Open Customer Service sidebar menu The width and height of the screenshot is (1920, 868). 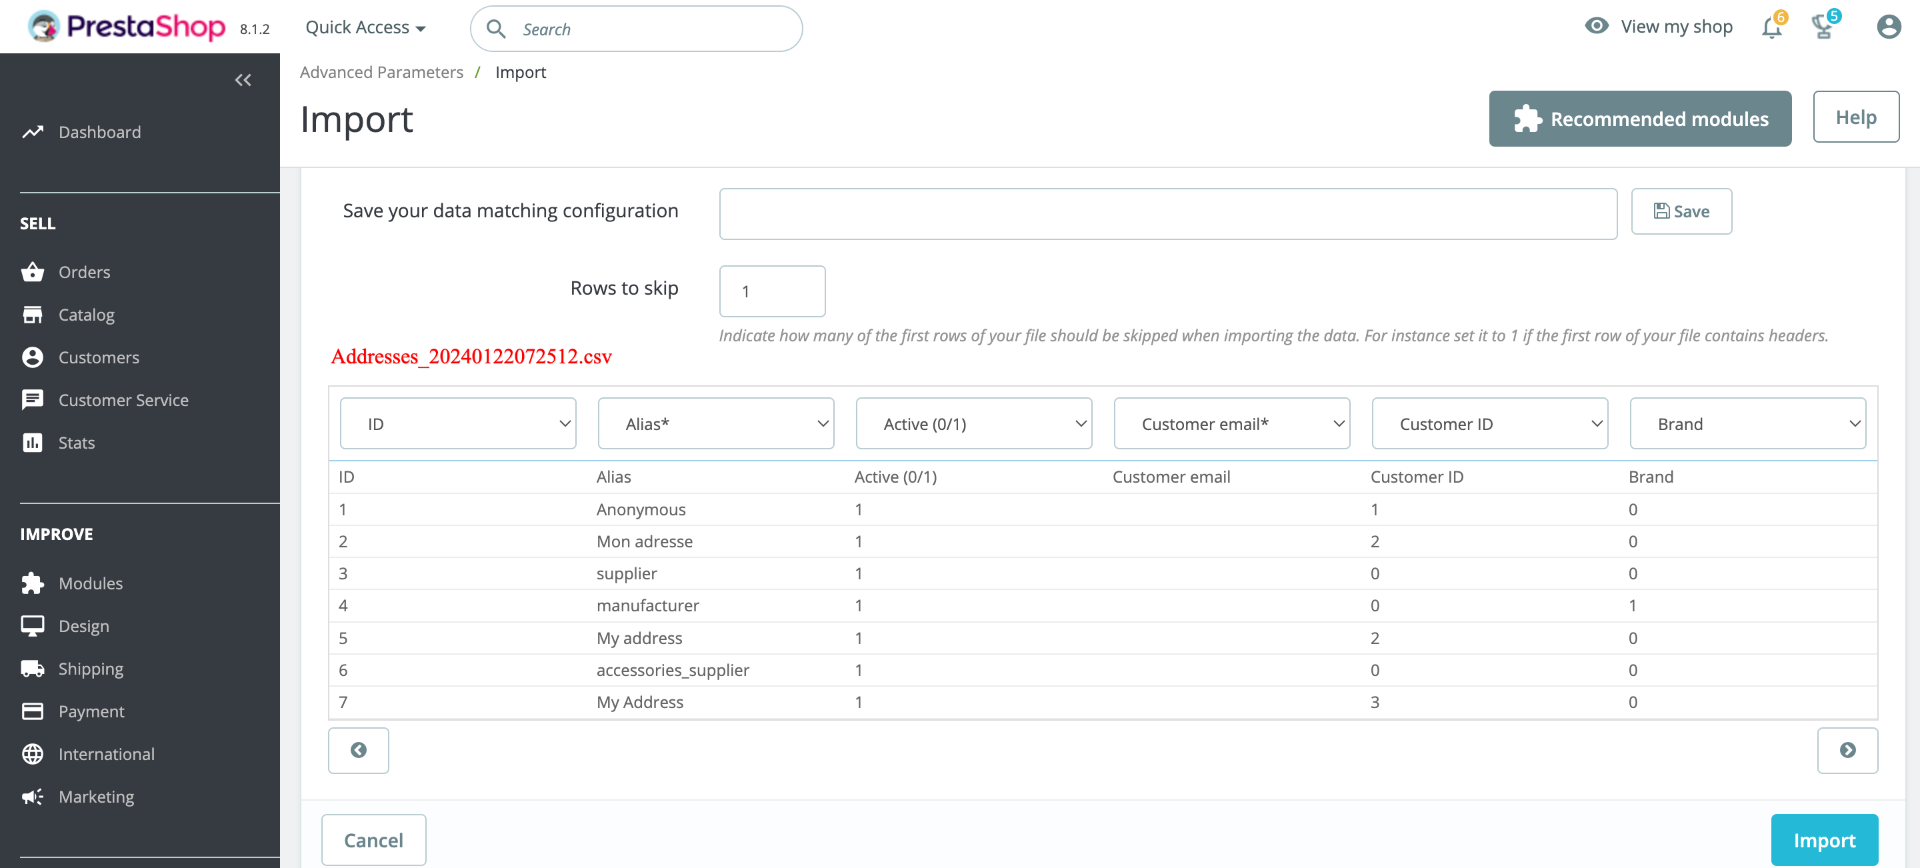(123, 400)
